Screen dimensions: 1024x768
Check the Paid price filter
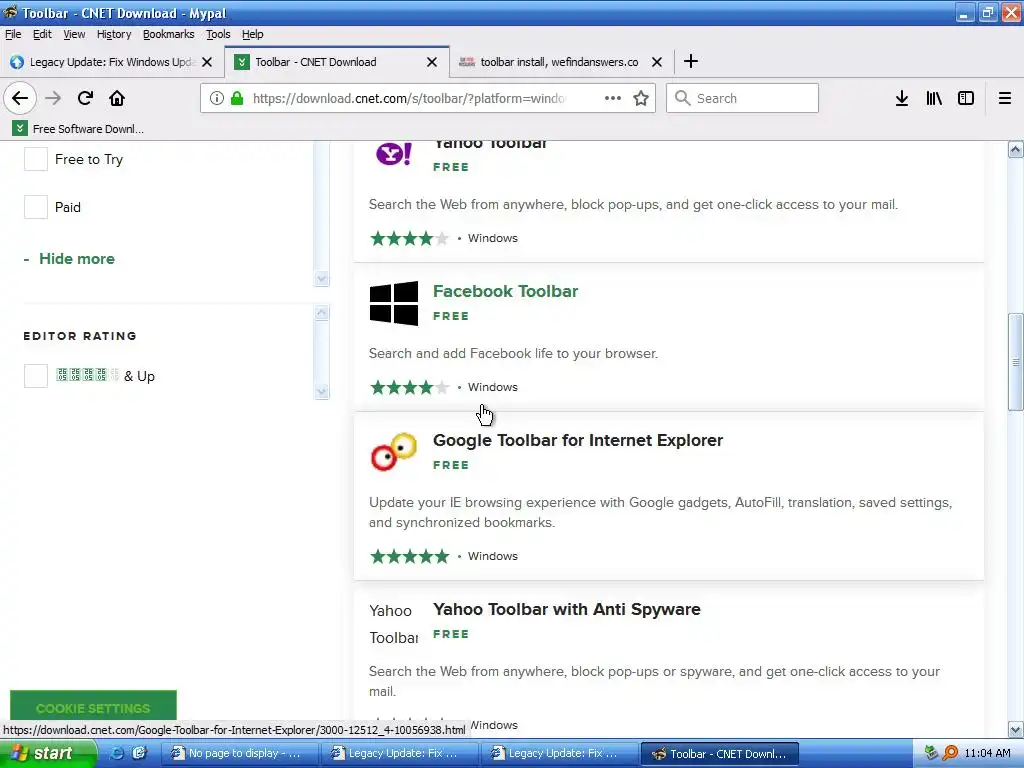36,207
